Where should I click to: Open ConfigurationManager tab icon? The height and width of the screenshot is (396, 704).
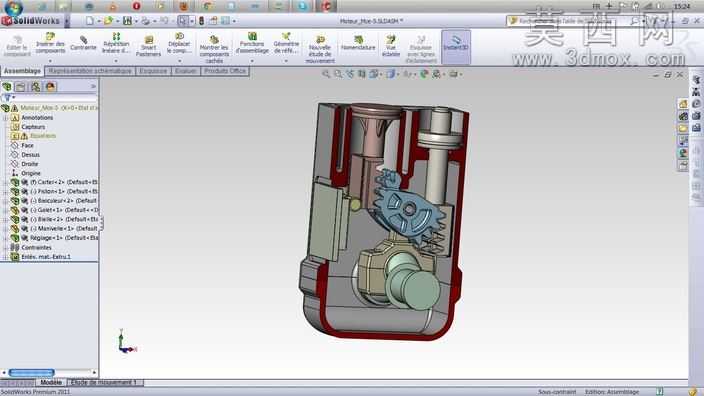[35, 87]
